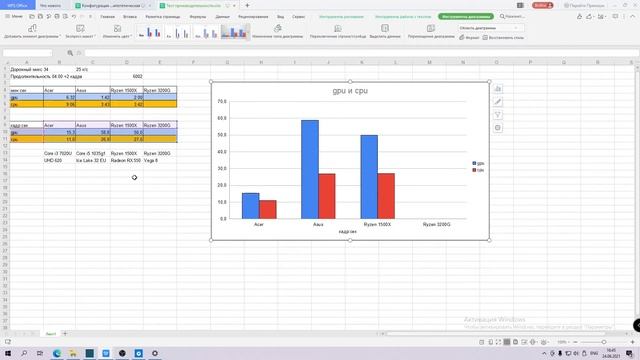Viewport: 640px width, 360px height.
Task: Select the Лист1 sheet tab
Action: tap(51, 333)
